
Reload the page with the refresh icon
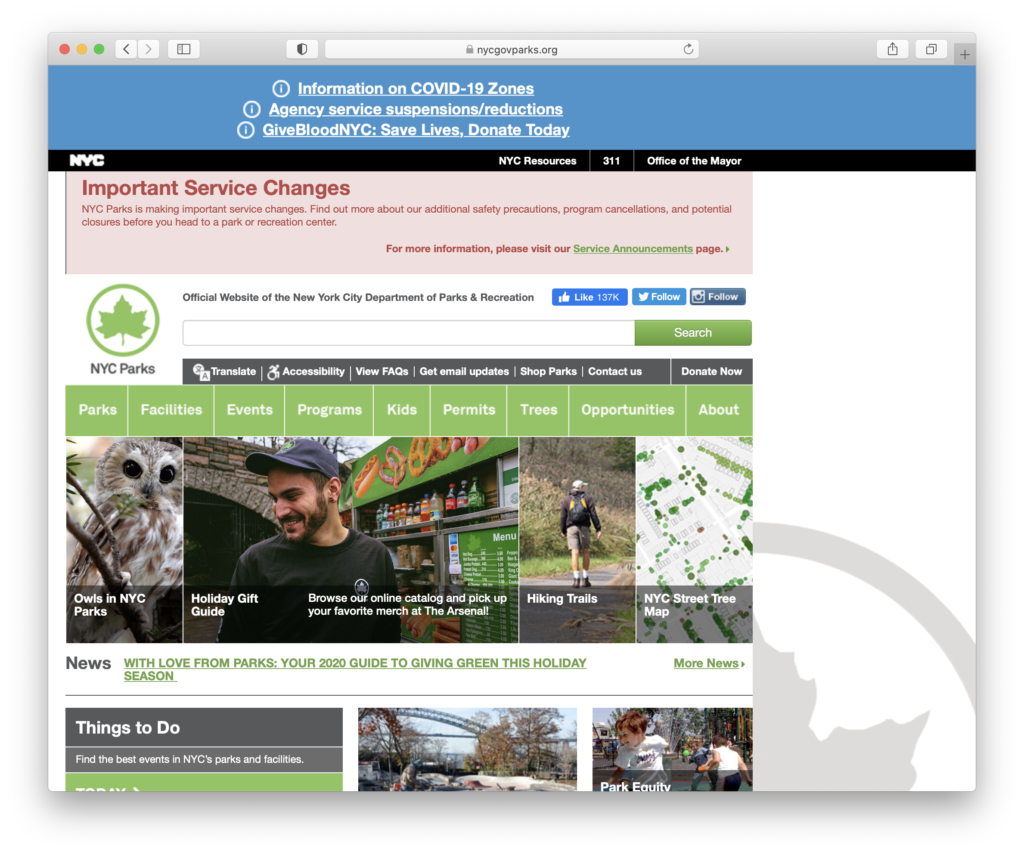click(x=688, y=49)
